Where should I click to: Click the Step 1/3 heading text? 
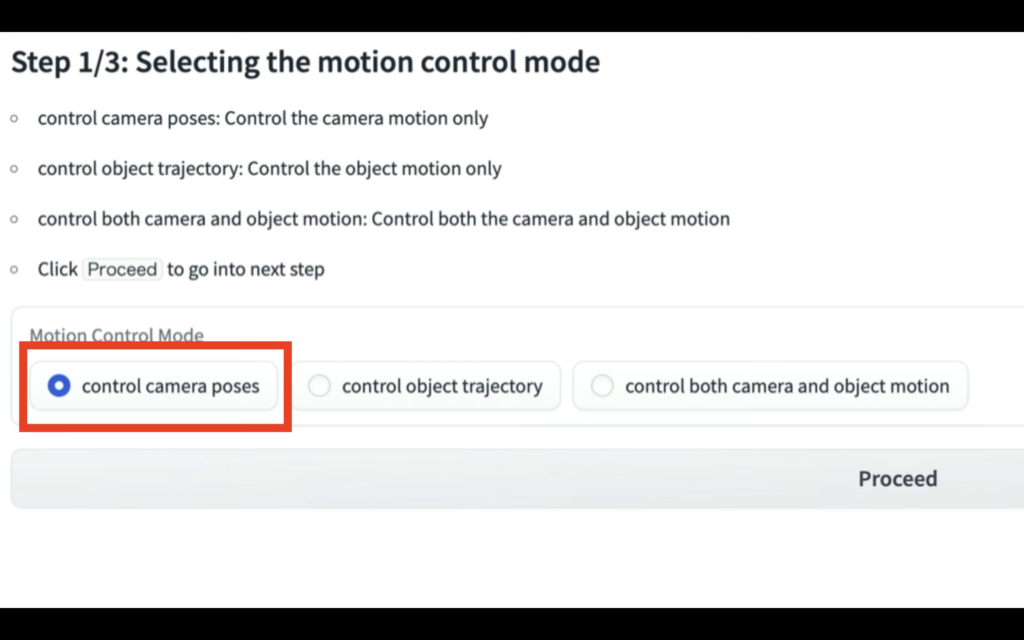(x=306, y=61)
